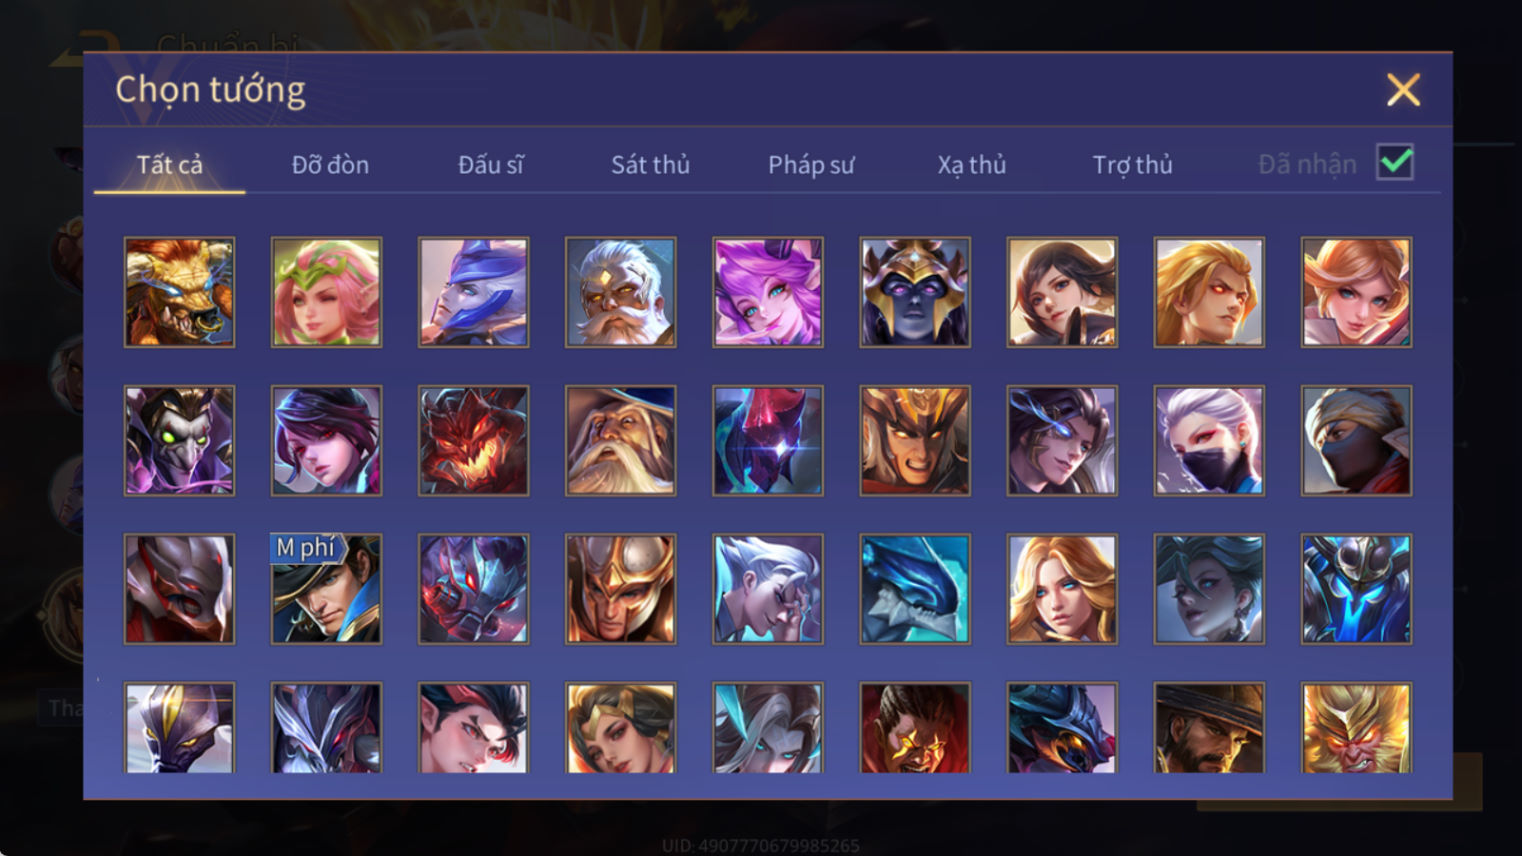Close the 'Chọn tướng' dialog
The width and height of the screenshot is (1522, 856).
(x=1403, y=90)
